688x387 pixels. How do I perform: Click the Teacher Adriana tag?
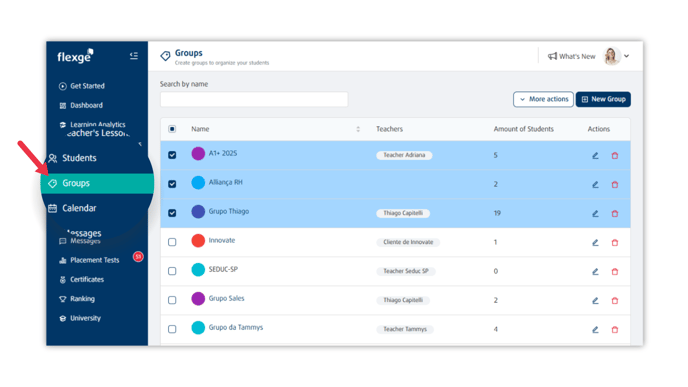404,155
